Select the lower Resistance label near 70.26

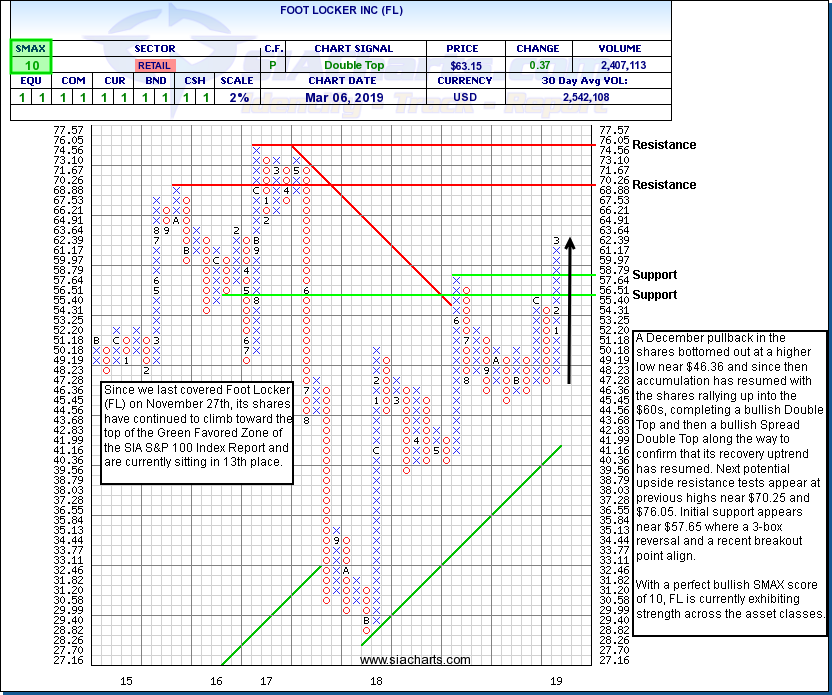click(x=664, y=185)
